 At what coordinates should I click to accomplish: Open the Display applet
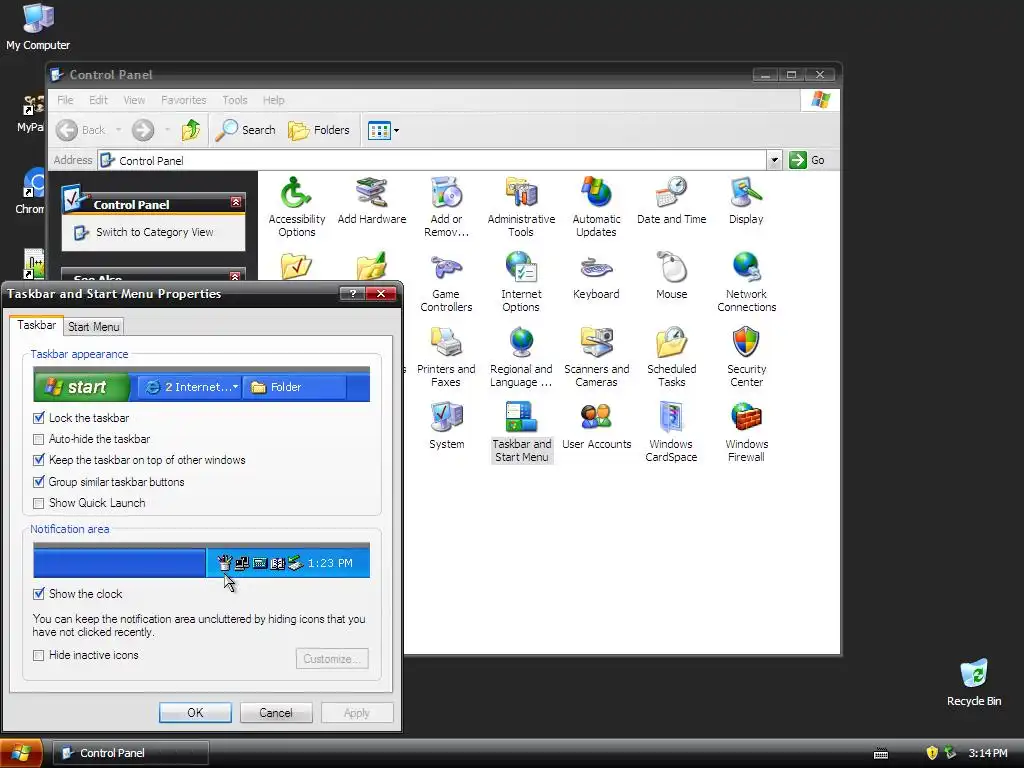click(x=746, y=200)
